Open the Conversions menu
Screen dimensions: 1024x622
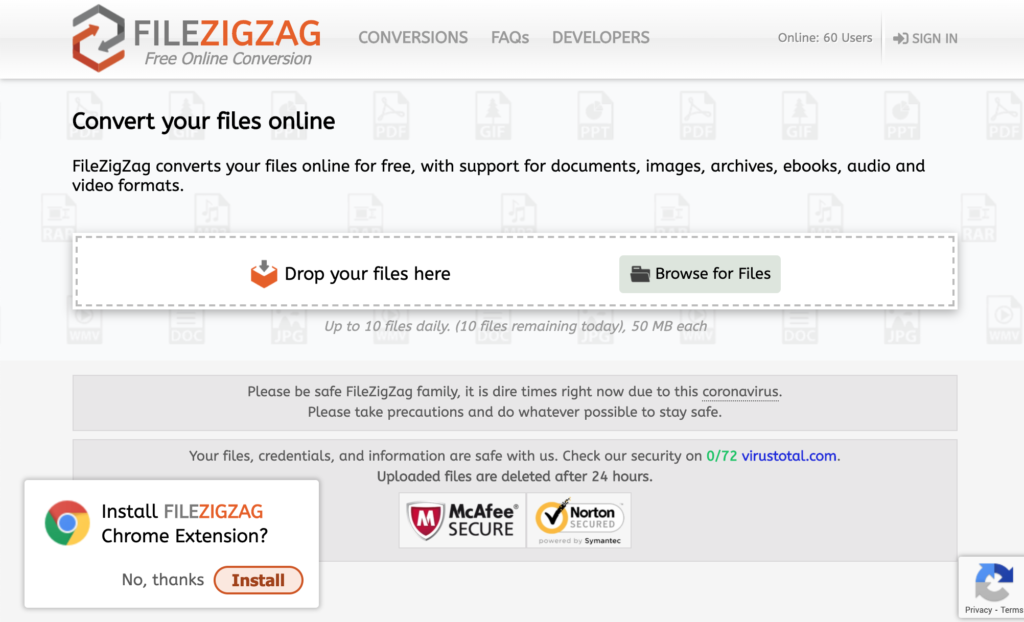tap(413, 38)
